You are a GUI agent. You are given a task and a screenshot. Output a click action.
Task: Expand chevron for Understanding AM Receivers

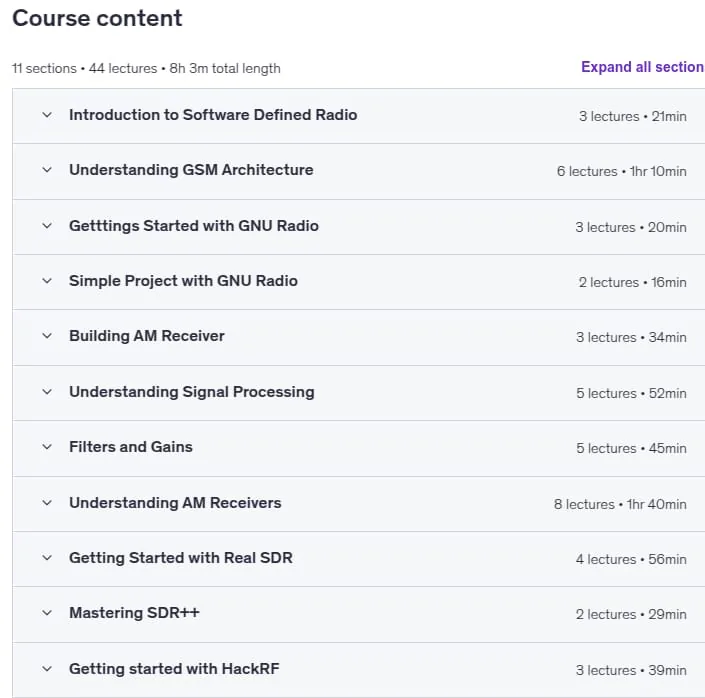(x=47, y=503)
